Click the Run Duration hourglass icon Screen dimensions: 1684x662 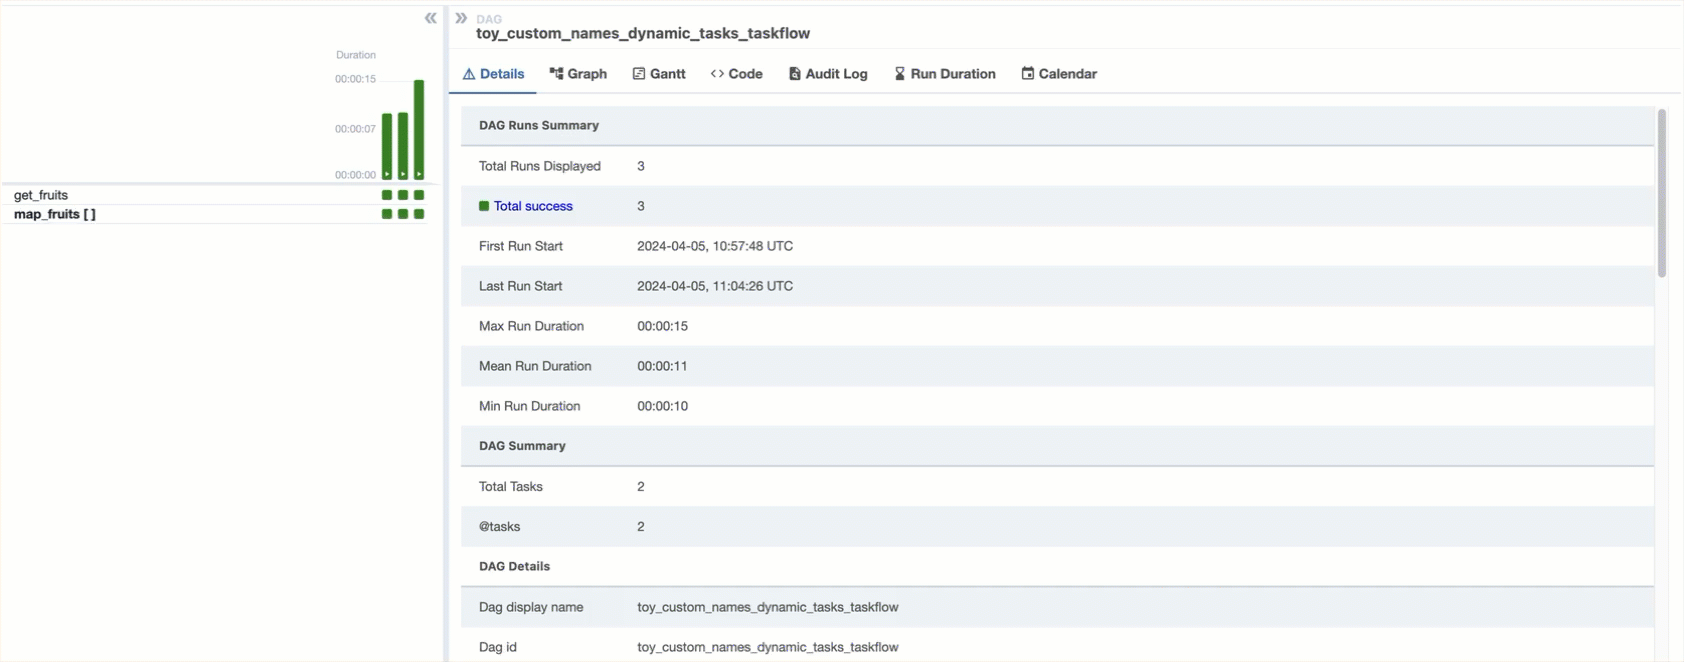click(899, 74)
